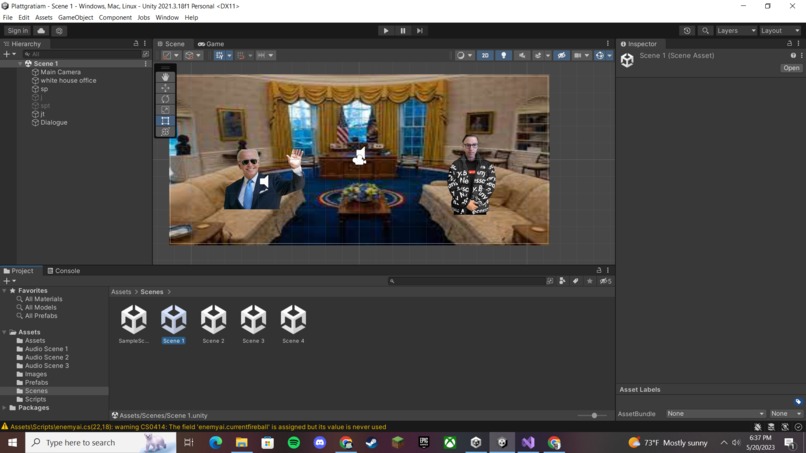Screen dimensions: 806x453
Task: Open the Layout dropdown
Action: [780, 31]
